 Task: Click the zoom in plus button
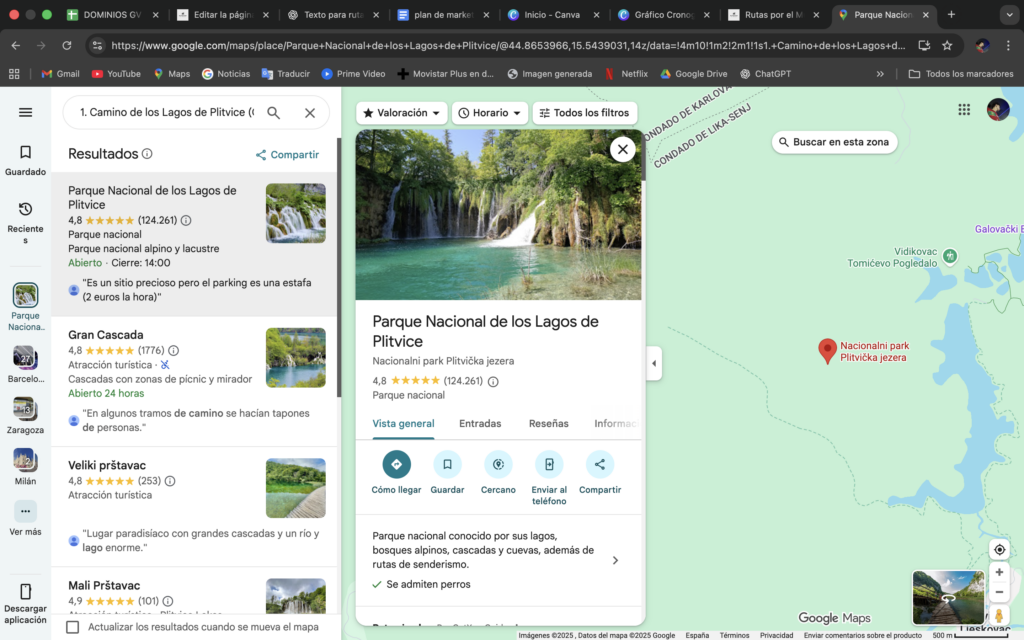point(999,572)
